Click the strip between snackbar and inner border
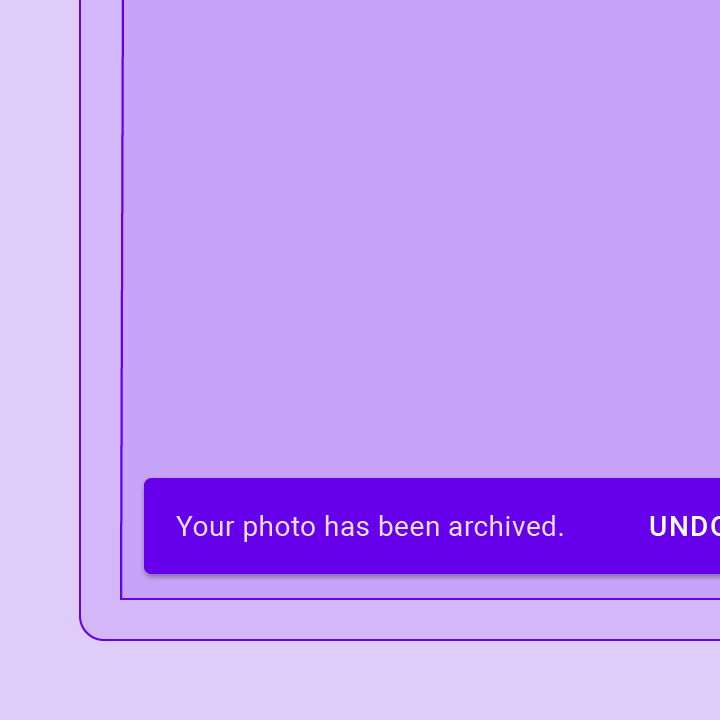The width and height of the screenshot is (720, 720). 421,586
